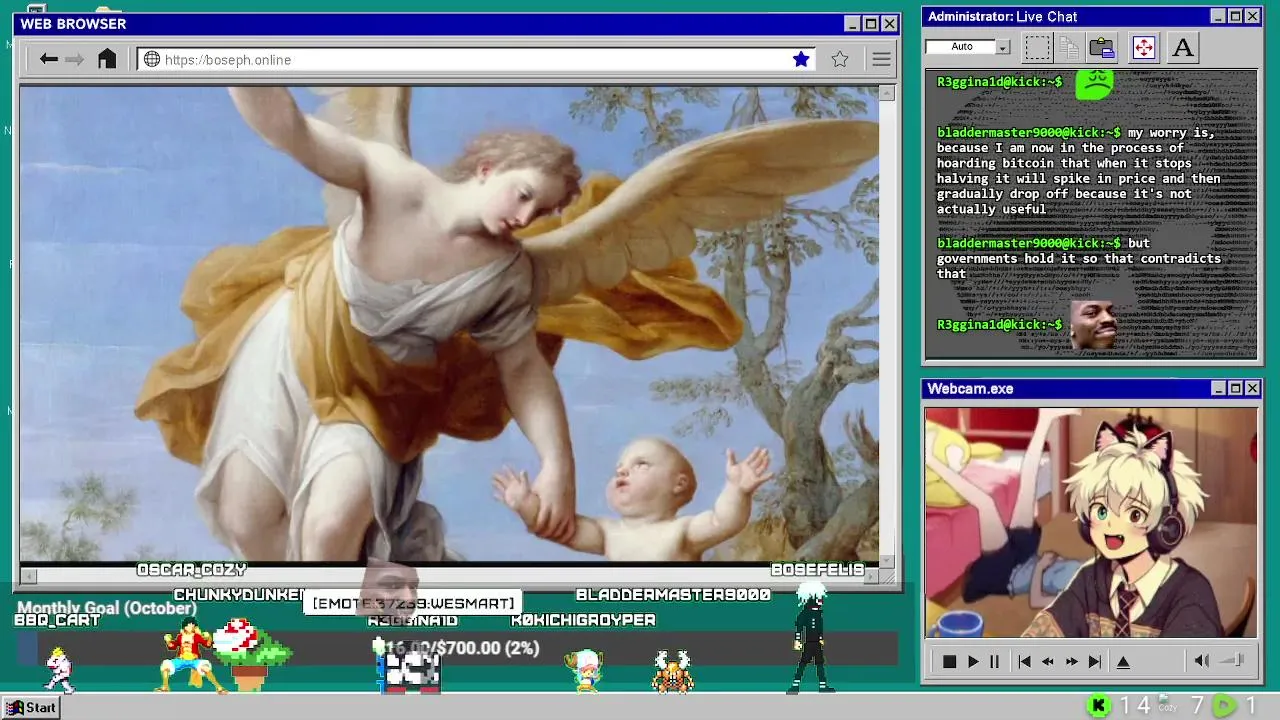This screenshot has height=720, width=1280.
Task: Click the filled blue bookmark star
Action: pos(801,59)
